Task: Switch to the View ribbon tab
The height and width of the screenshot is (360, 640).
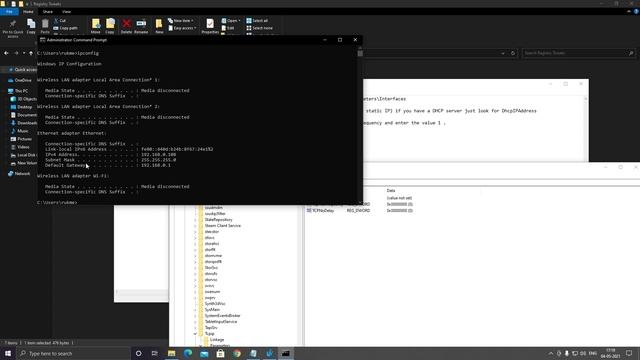Action: (x=66, y=12)
